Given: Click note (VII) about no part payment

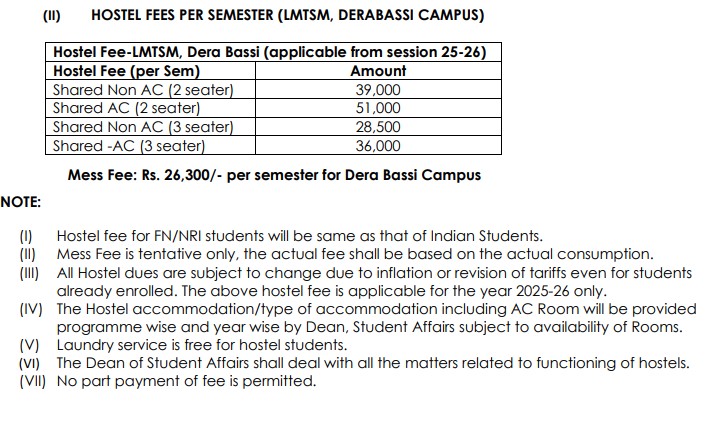Looking at the screenshot, I should [187, 381].
